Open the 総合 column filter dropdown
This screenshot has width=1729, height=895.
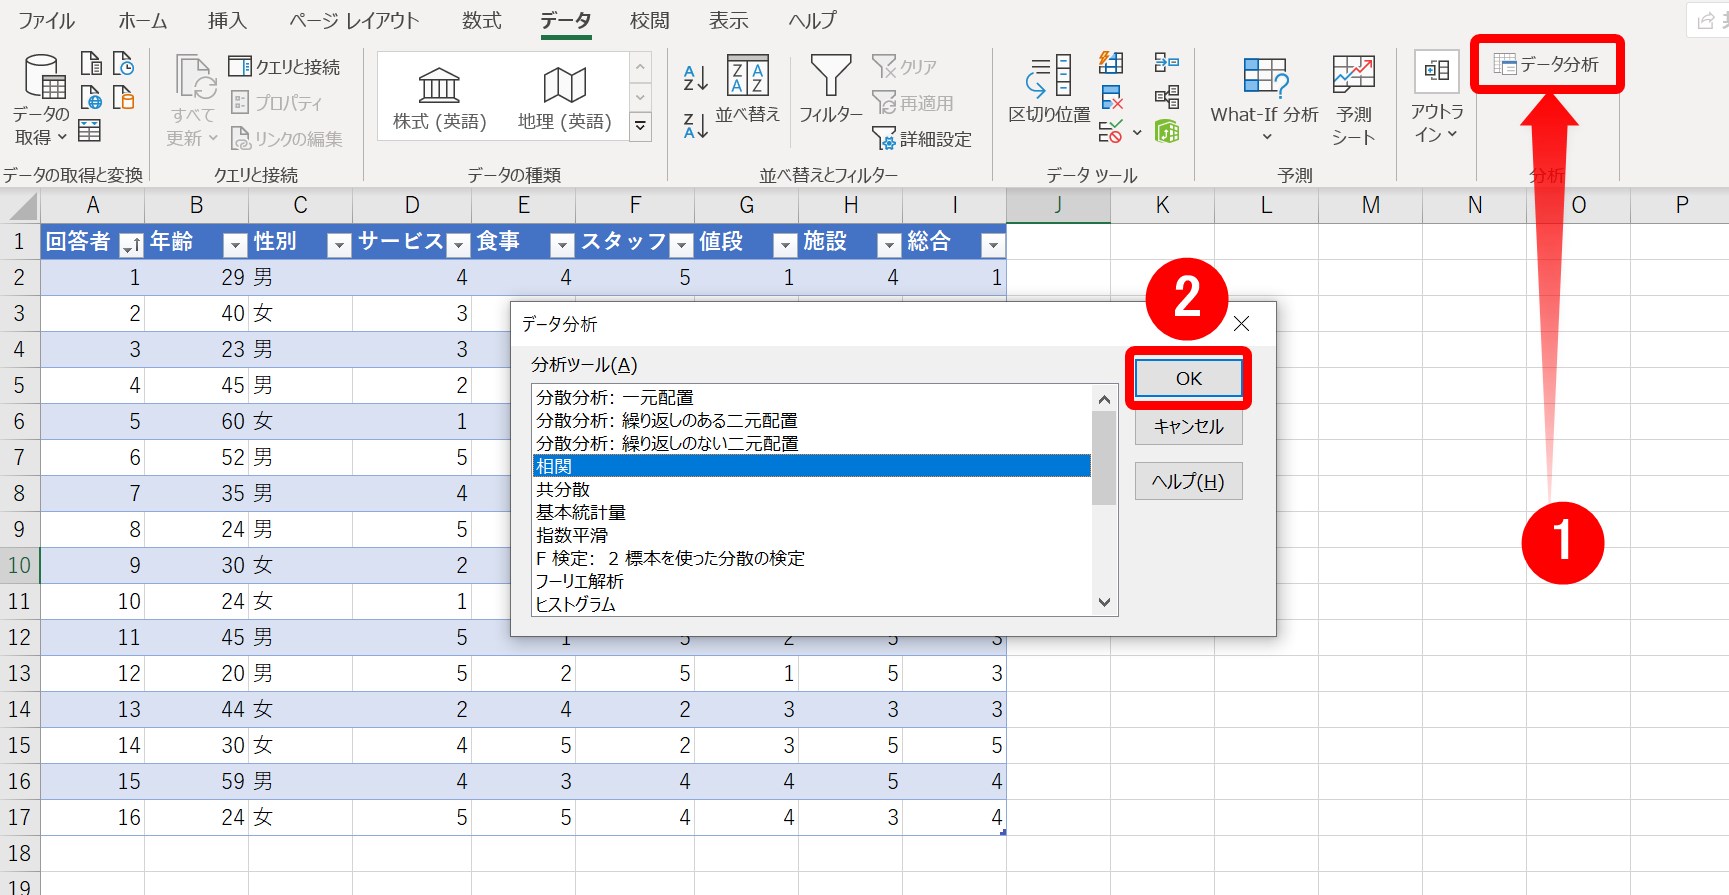point(992,245)
